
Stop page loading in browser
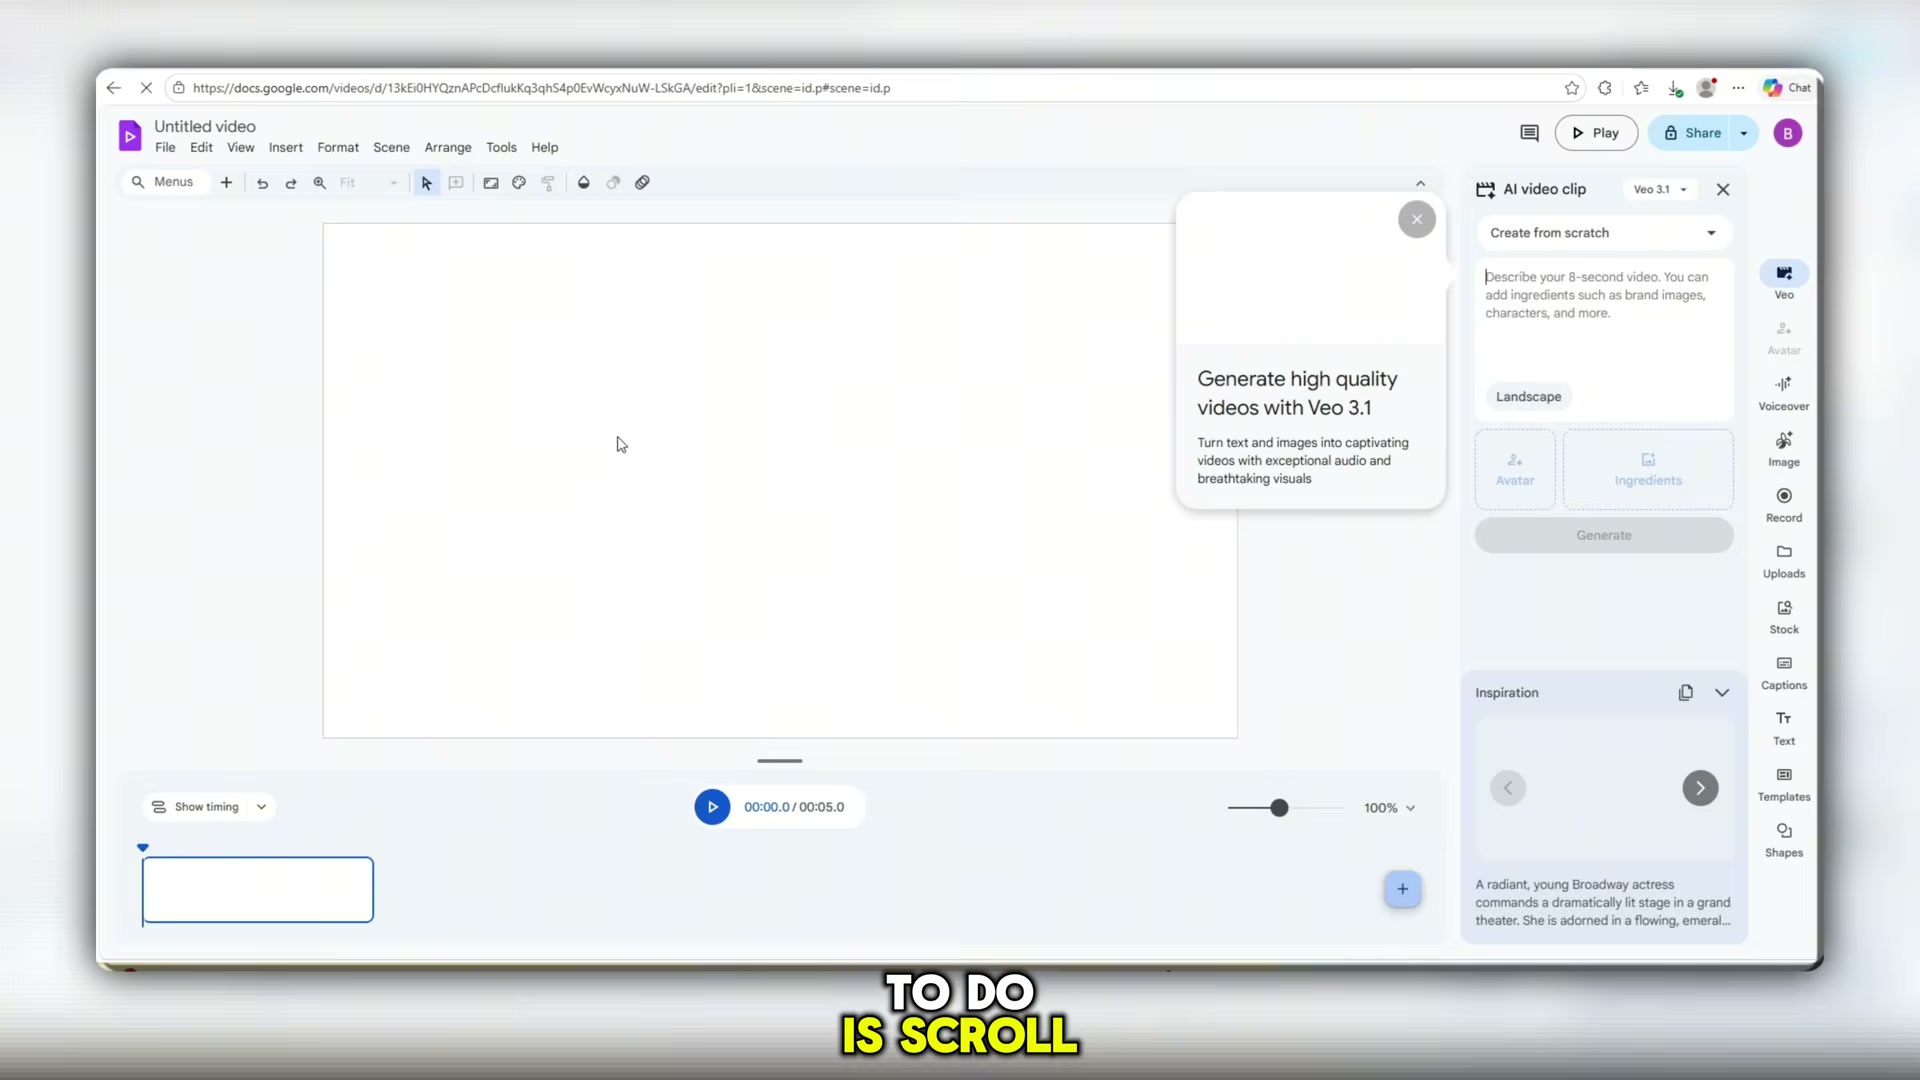[x=146, y=88]
